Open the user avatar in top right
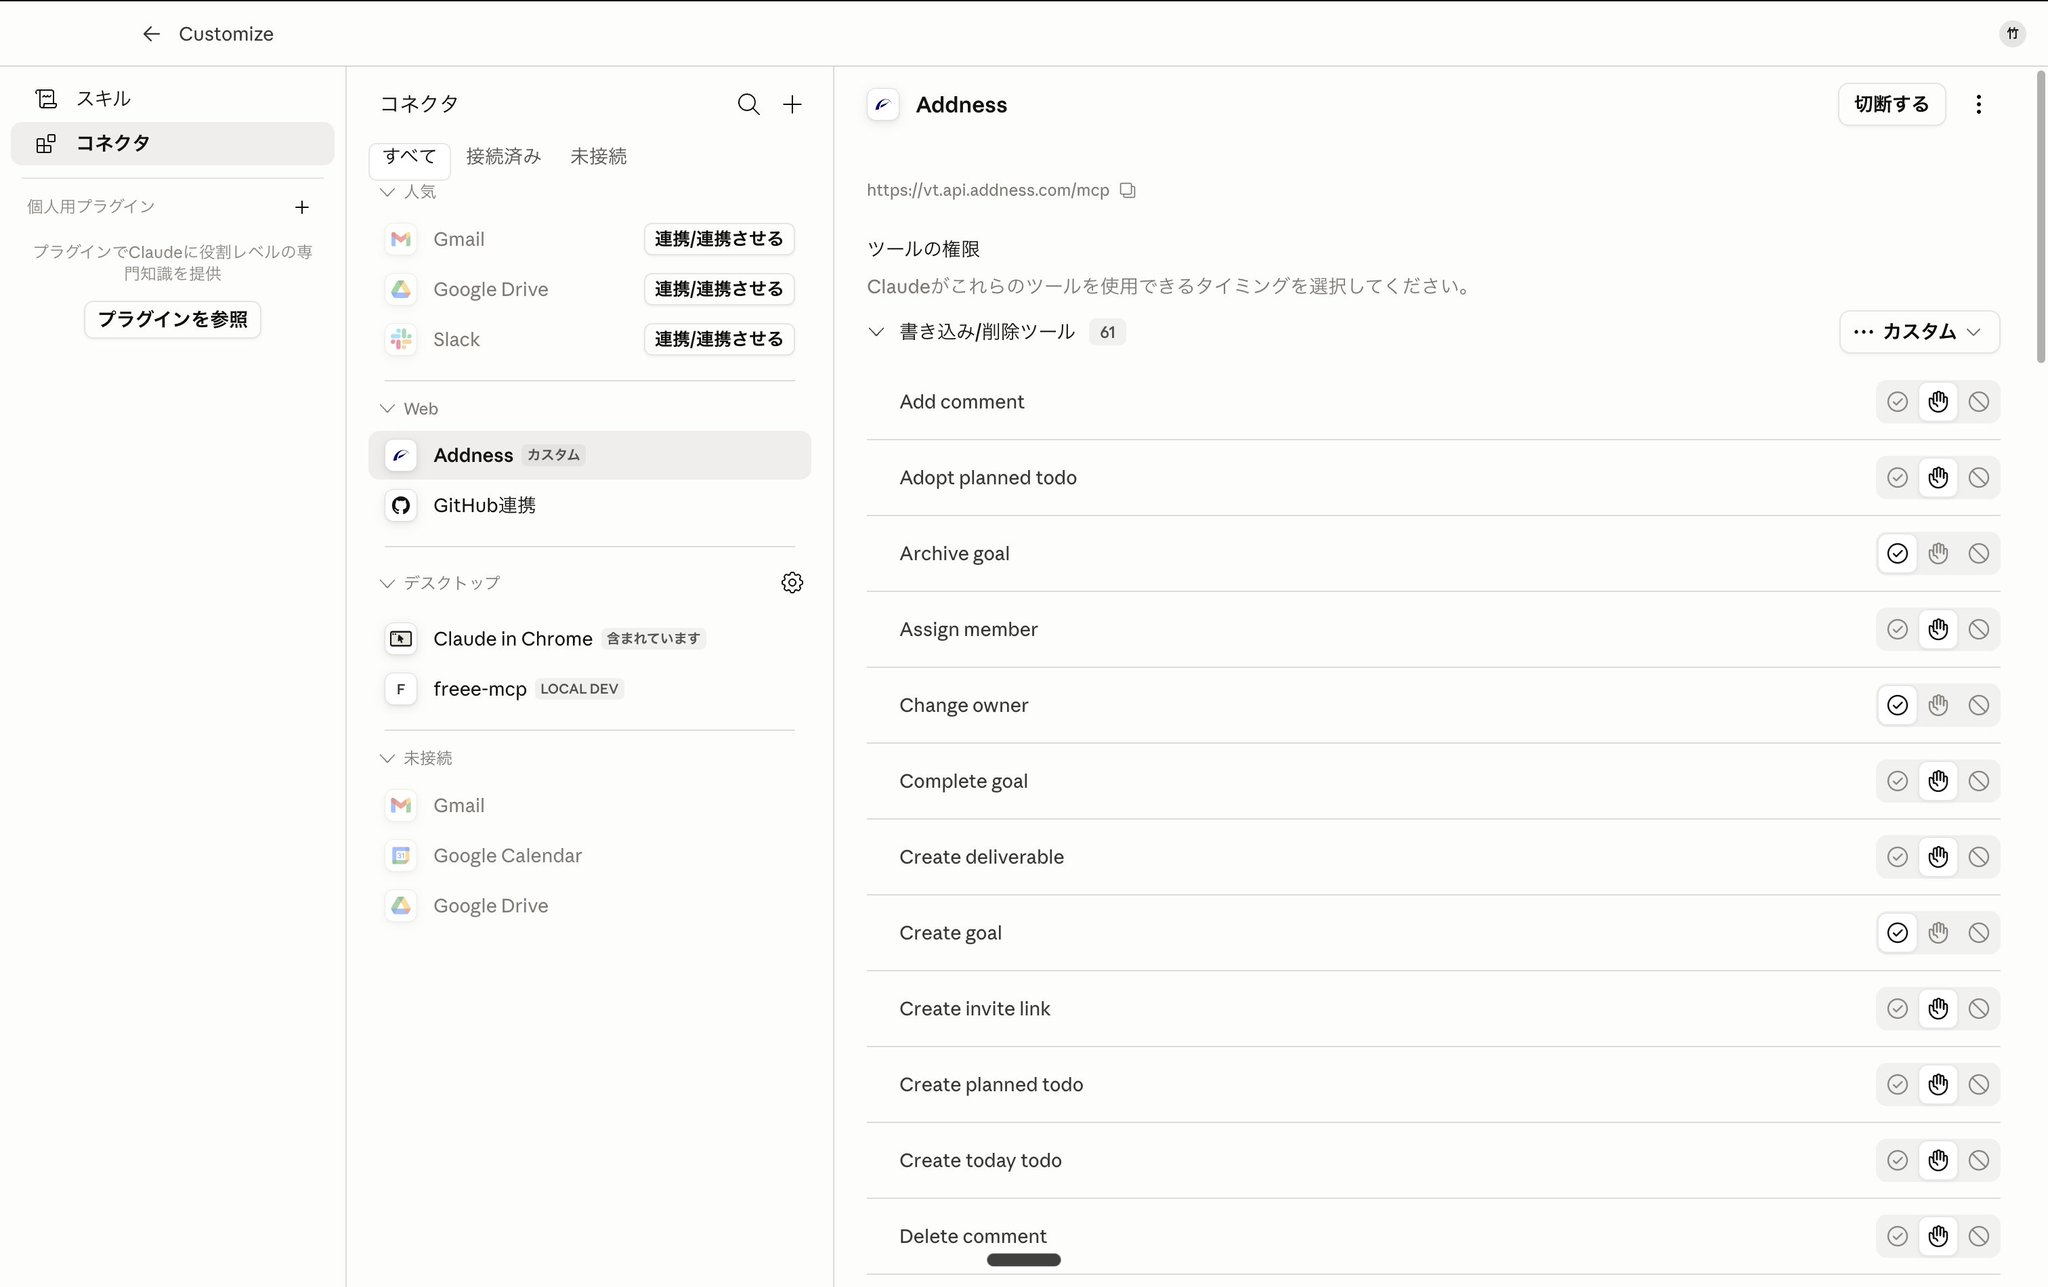Viewport: 2048px width, 1287px height. coord(2012,34)
